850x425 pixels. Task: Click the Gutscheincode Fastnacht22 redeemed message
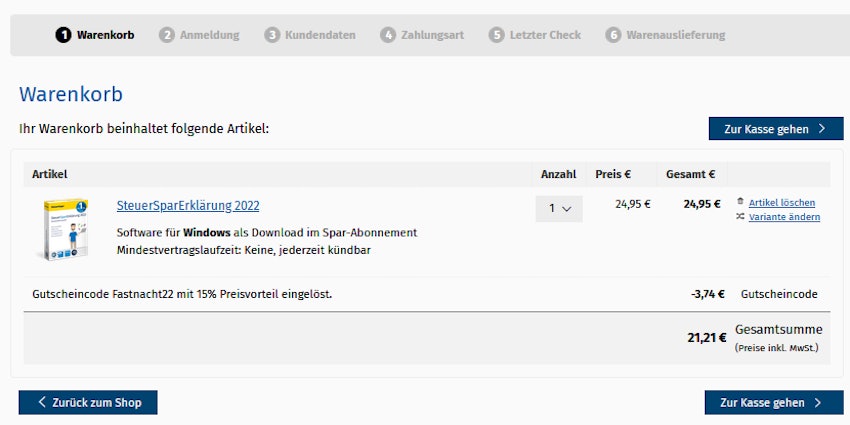tap(182, 294)
